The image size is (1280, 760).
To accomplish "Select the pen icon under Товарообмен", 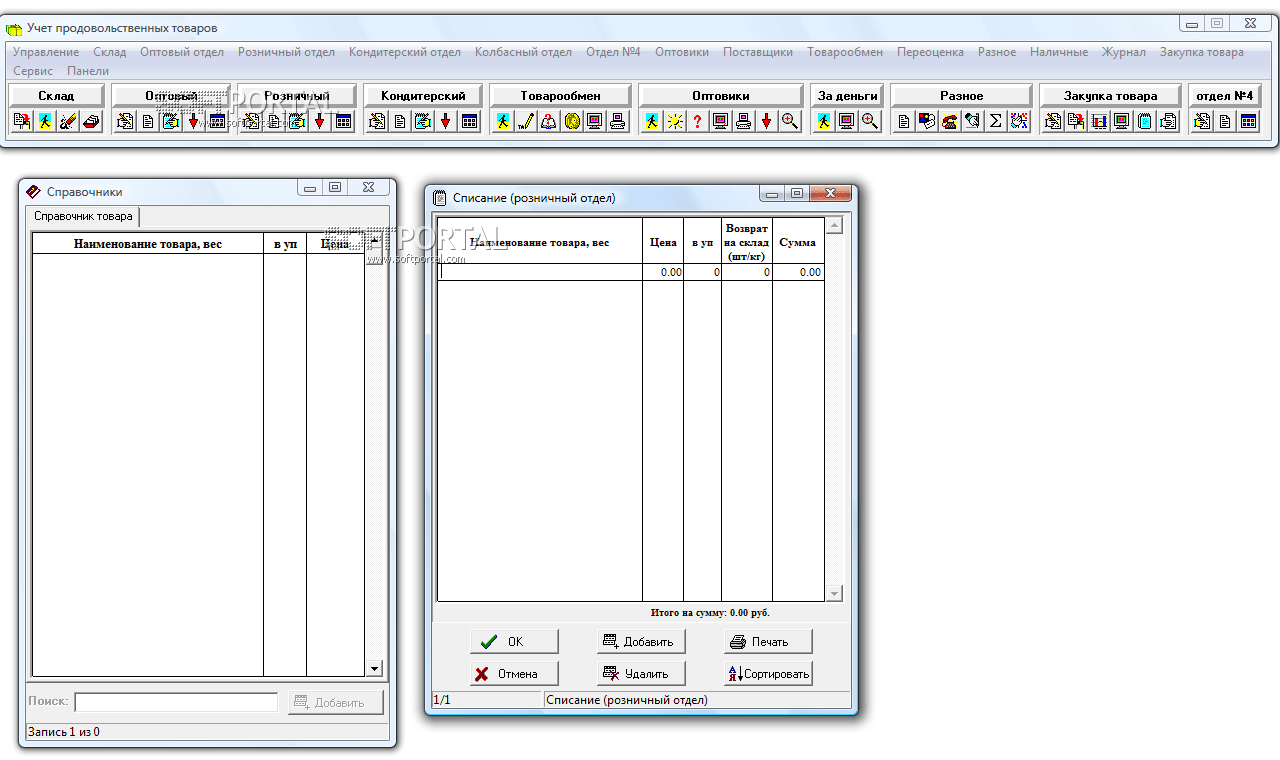I will pos(526,121).
